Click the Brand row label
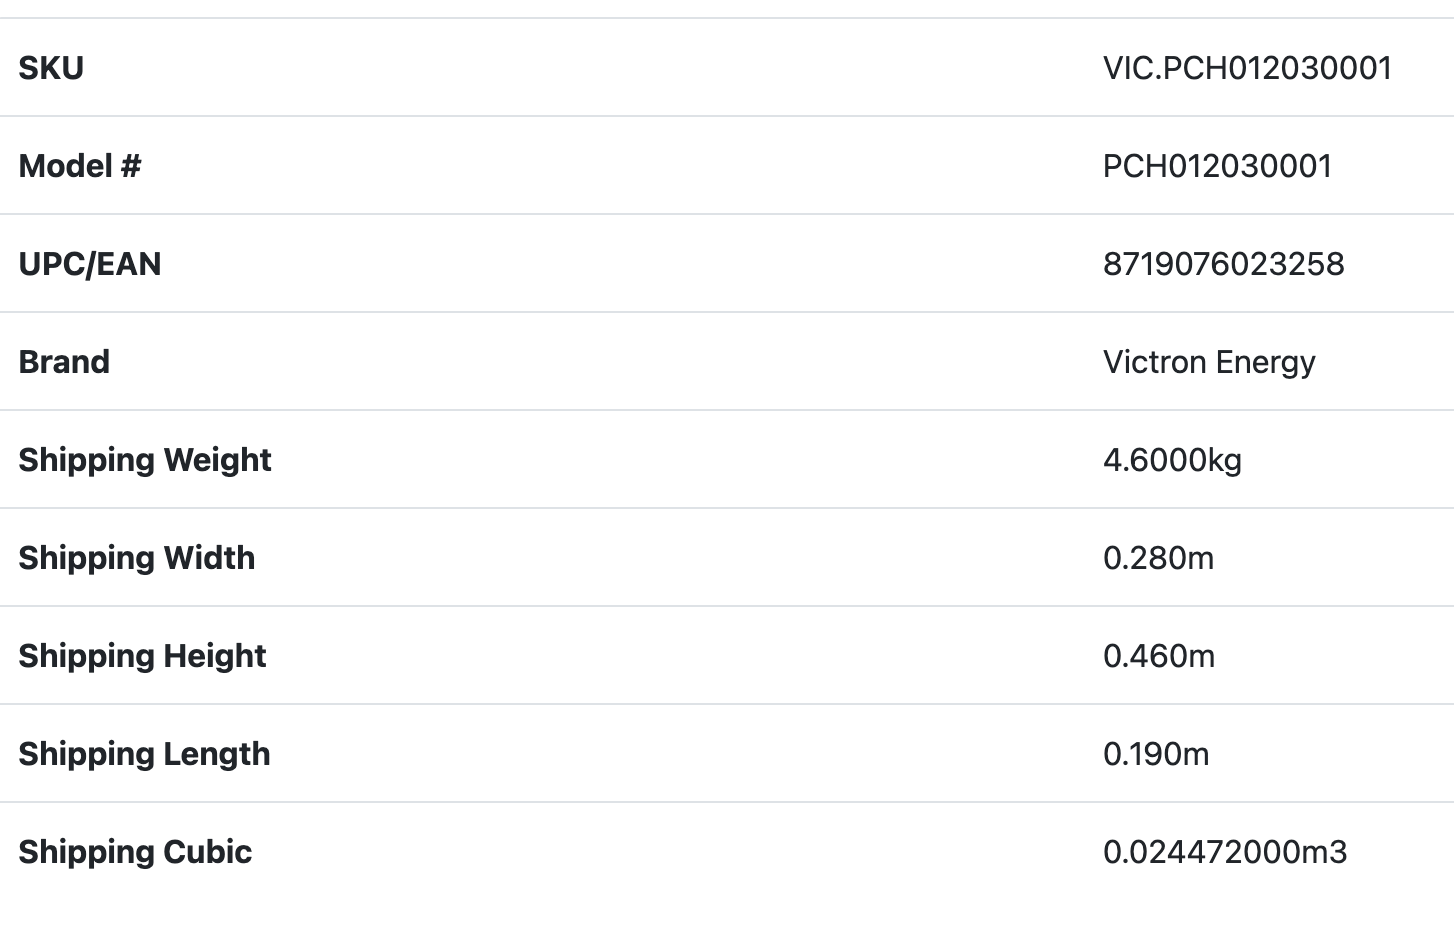 (64, 362)
